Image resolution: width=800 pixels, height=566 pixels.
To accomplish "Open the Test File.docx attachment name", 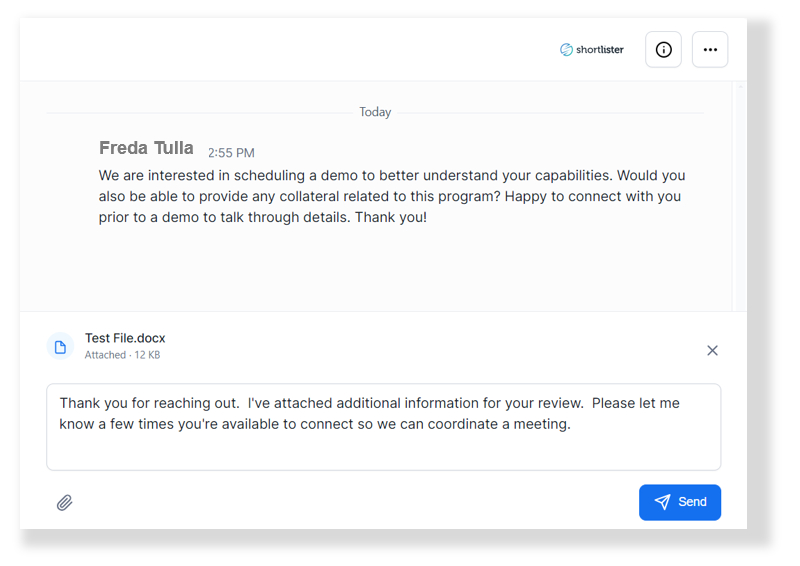I will [125, 338].
